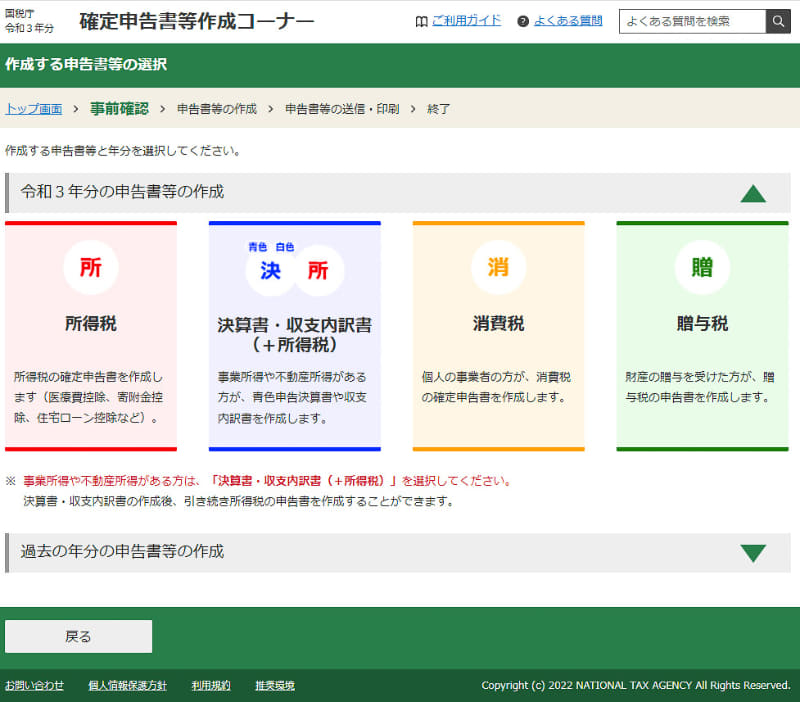
Task: Select the 所得税 (income tax) card icon
Action: [91, 268]
